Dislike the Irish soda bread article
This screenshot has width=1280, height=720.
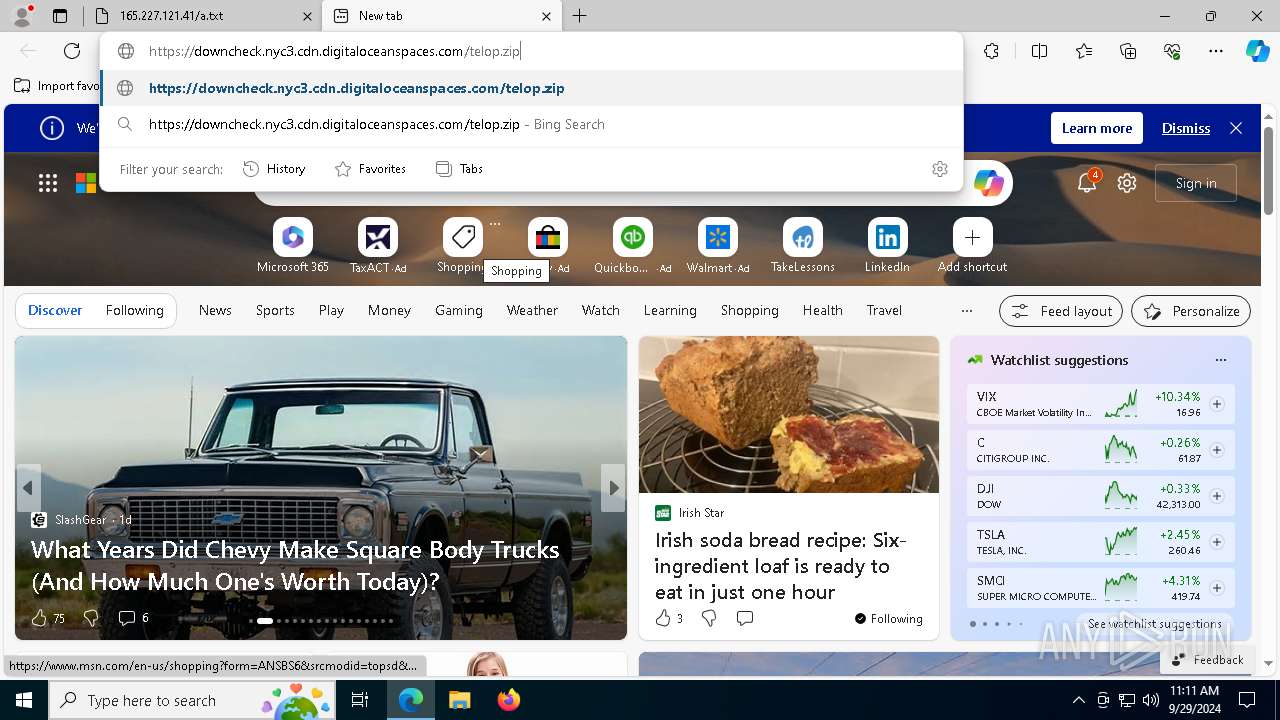(x=709, y=618)
